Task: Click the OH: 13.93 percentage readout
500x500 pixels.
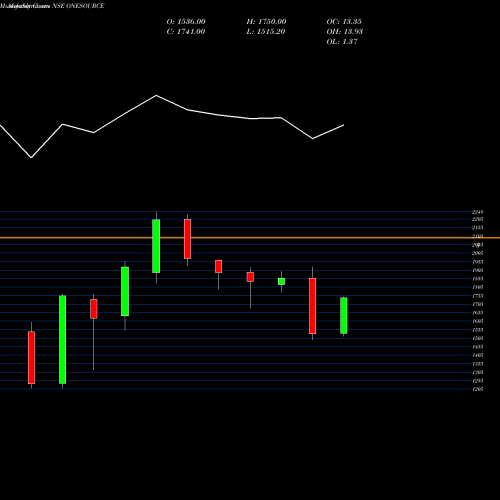Action: (345, 32)
